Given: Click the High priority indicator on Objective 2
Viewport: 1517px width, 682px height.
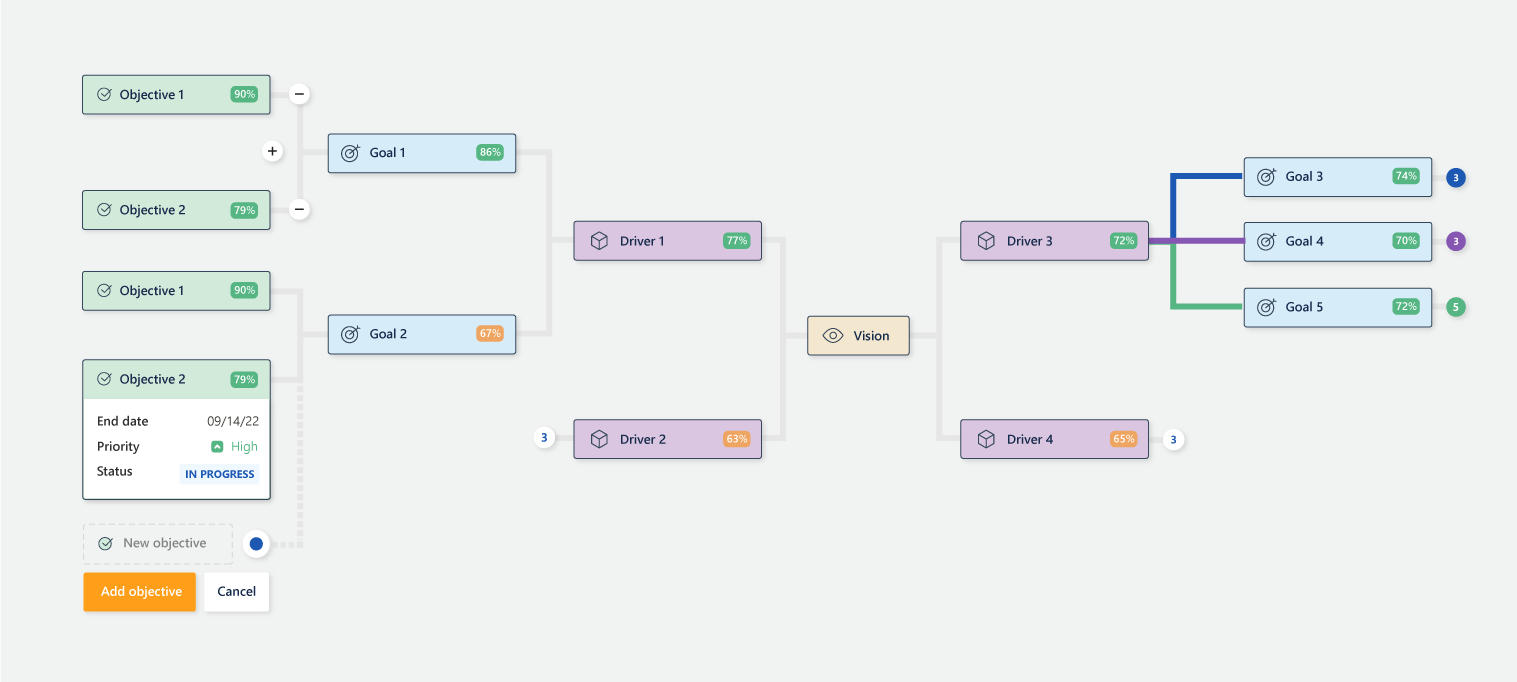Looking at the screenshot, I should click(x=234, y=447).
